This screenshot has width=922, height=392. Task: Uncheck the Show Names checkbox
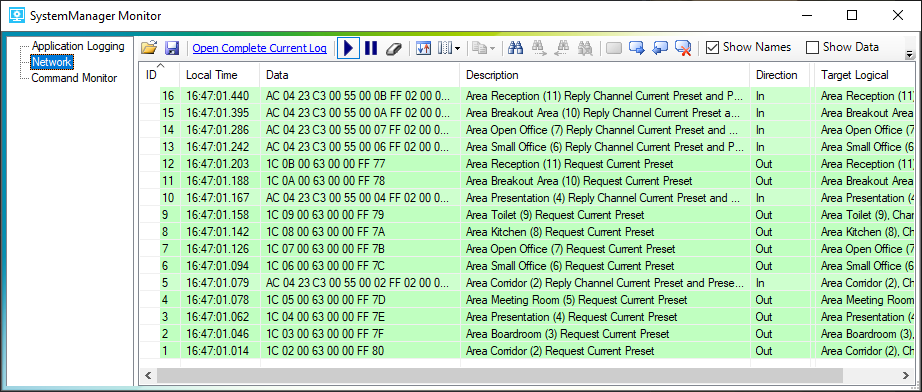[712, 48]
